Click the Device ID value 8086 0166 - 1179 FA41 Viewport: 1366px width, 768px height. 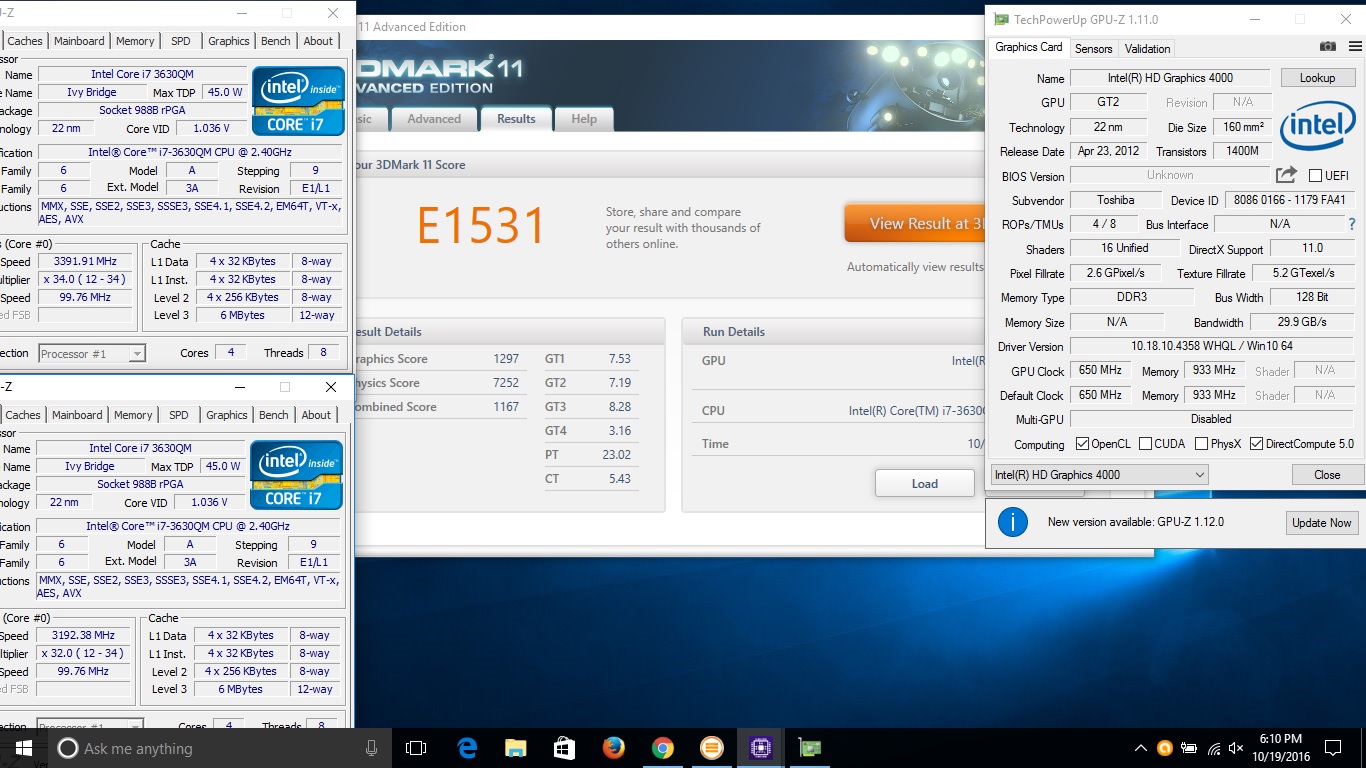[x=1289, y=200]
